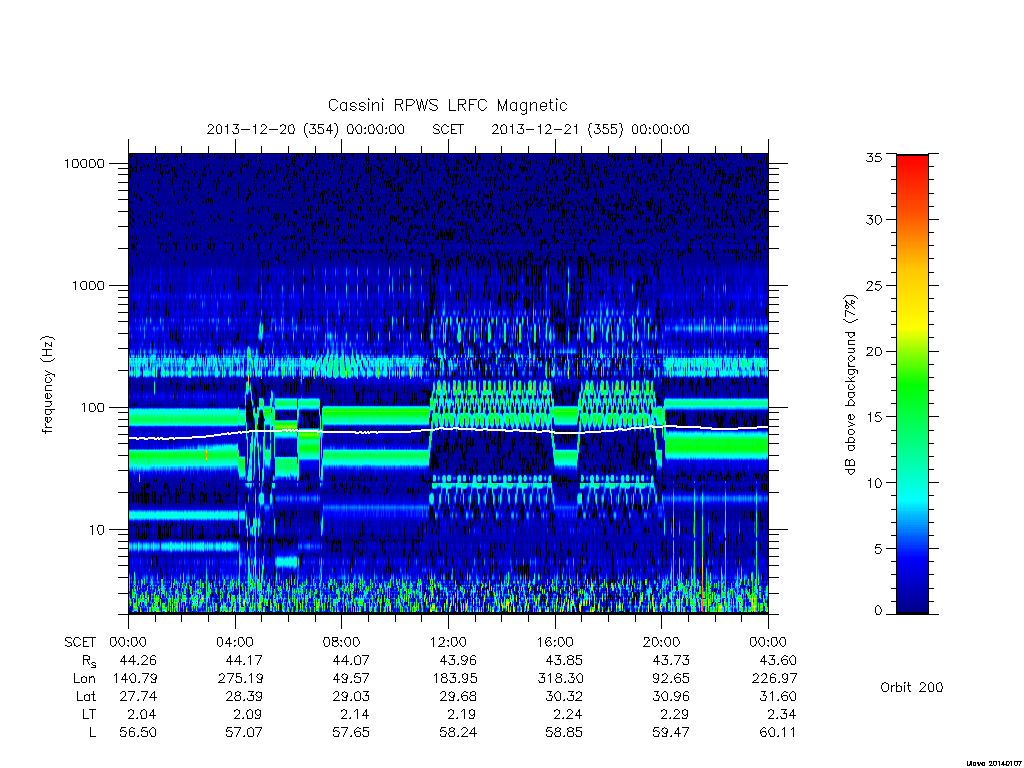The height and width of the screenshot is (768, 1024).
Task: Click the Lon row label
Action: coord(84,679)
